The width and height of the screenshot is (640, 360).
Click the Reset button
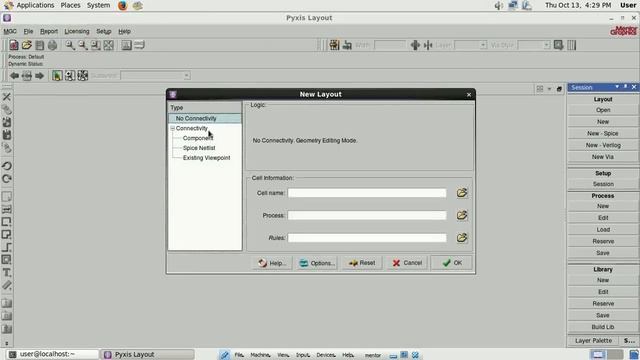[x=362, y=263]
